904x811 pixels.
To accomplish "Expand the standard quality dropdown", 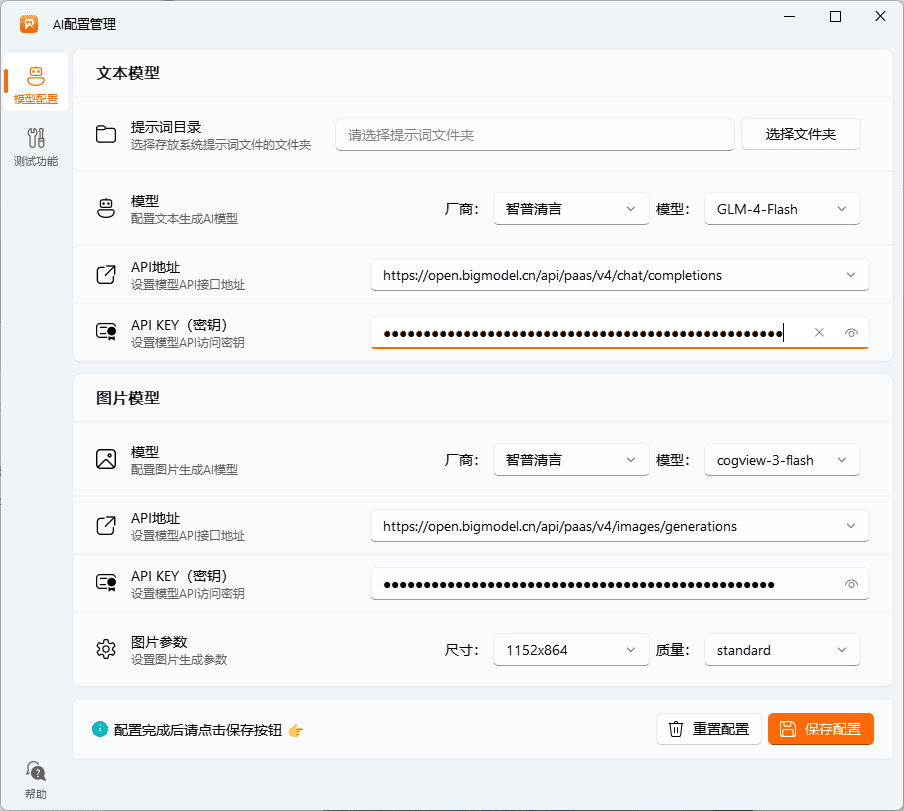I will 782,650.
